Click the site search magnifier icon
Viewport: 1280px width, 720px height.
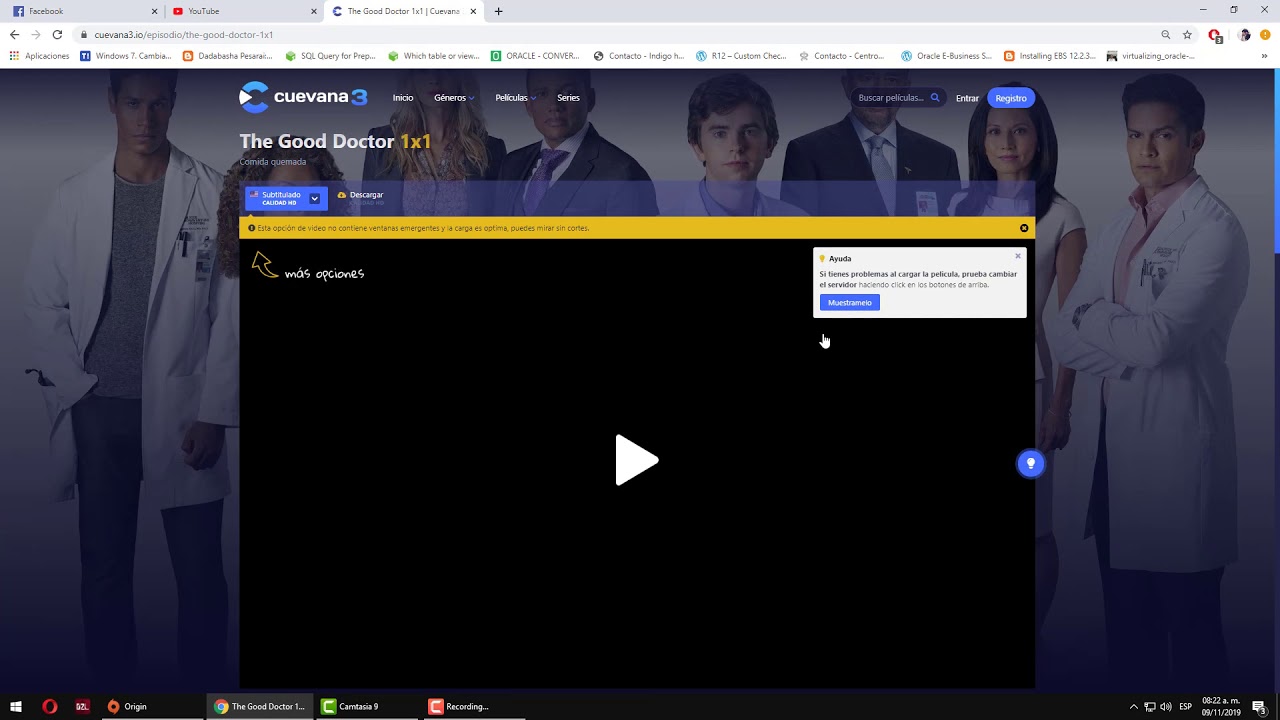pyautogui.click(x=935, y=98)
